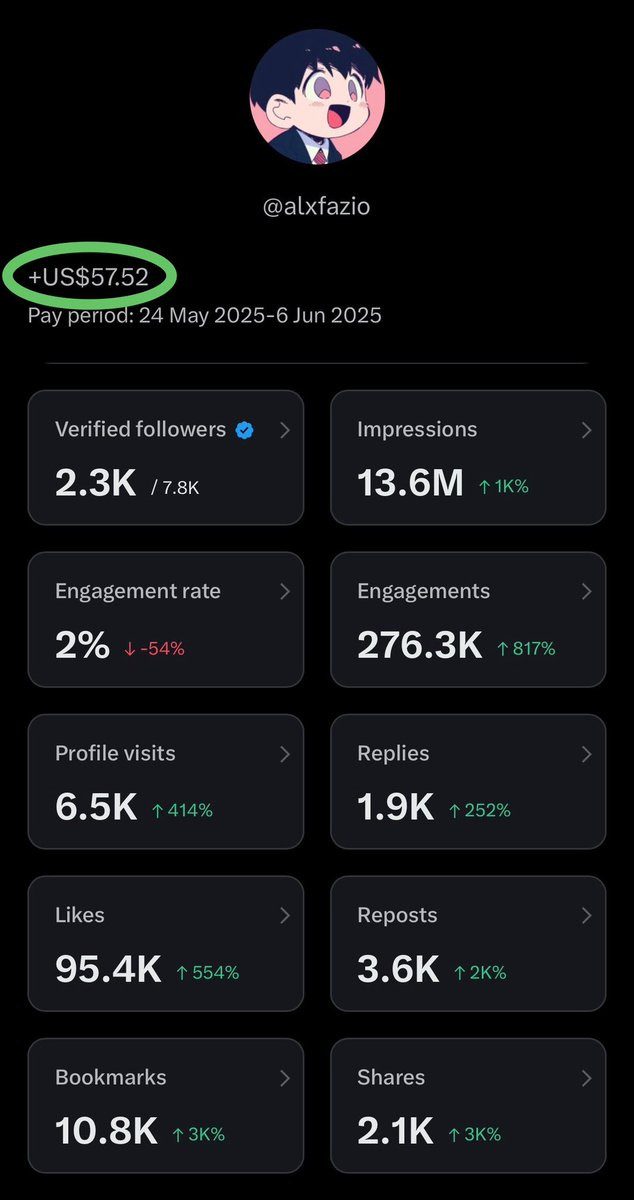The width and height of the screenshot is (634, 1200).
Task: Select the 13.6M impressions value
Action: pos(410,484)
